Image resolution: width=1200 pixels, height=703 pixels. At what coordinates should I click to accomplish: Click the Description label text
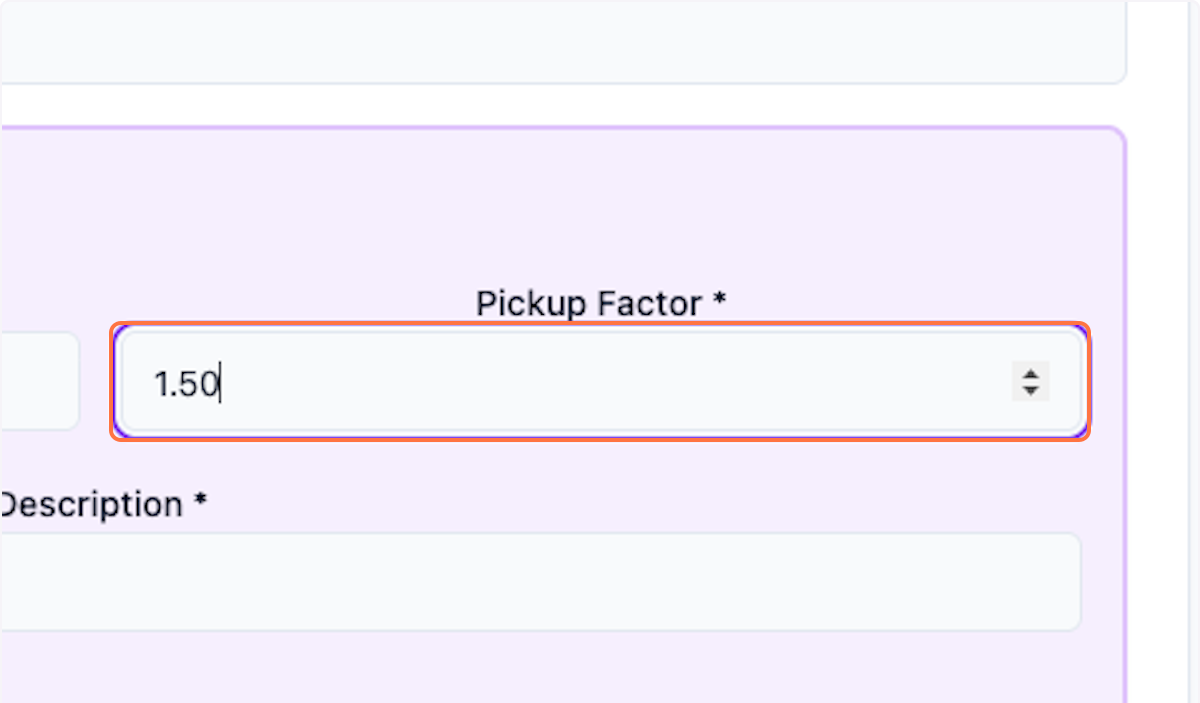pyautogui.click(x=90, y=504)
